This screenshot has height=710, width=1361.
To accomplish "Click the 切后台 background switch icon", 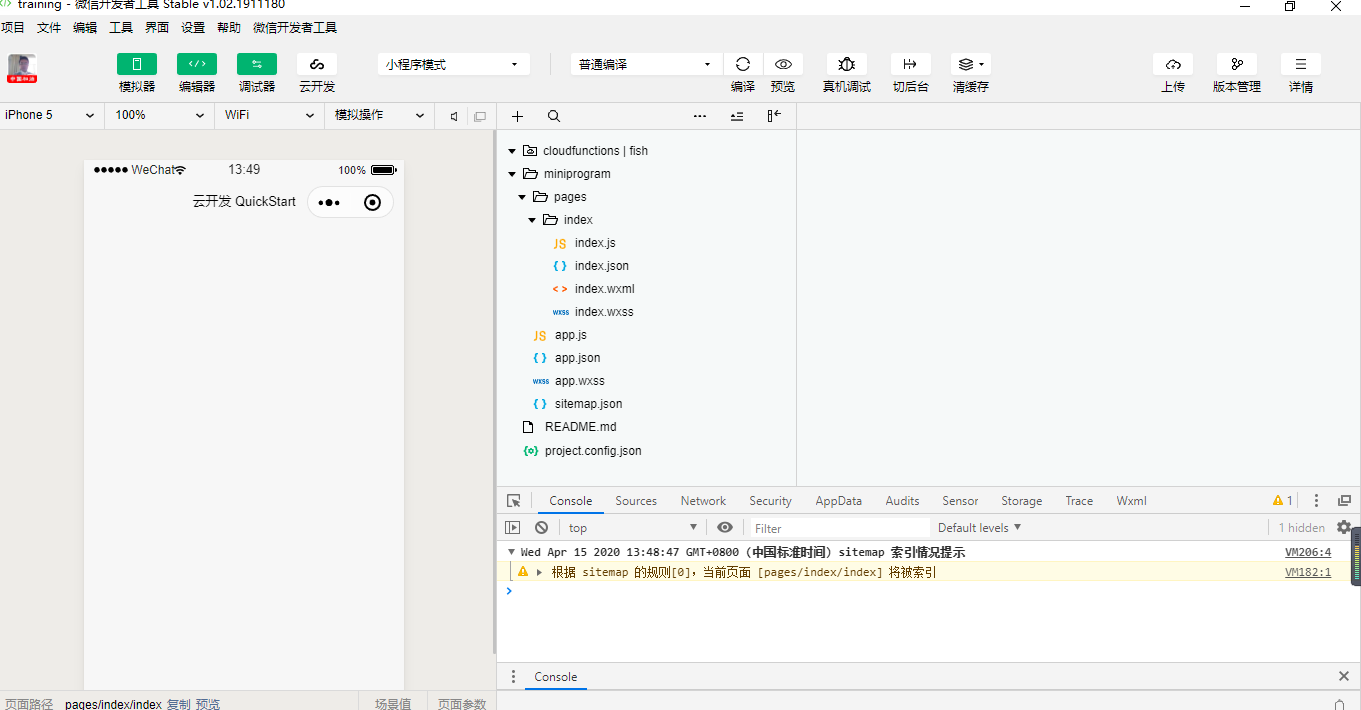I will pyautogui.click(x=910, y=64).
